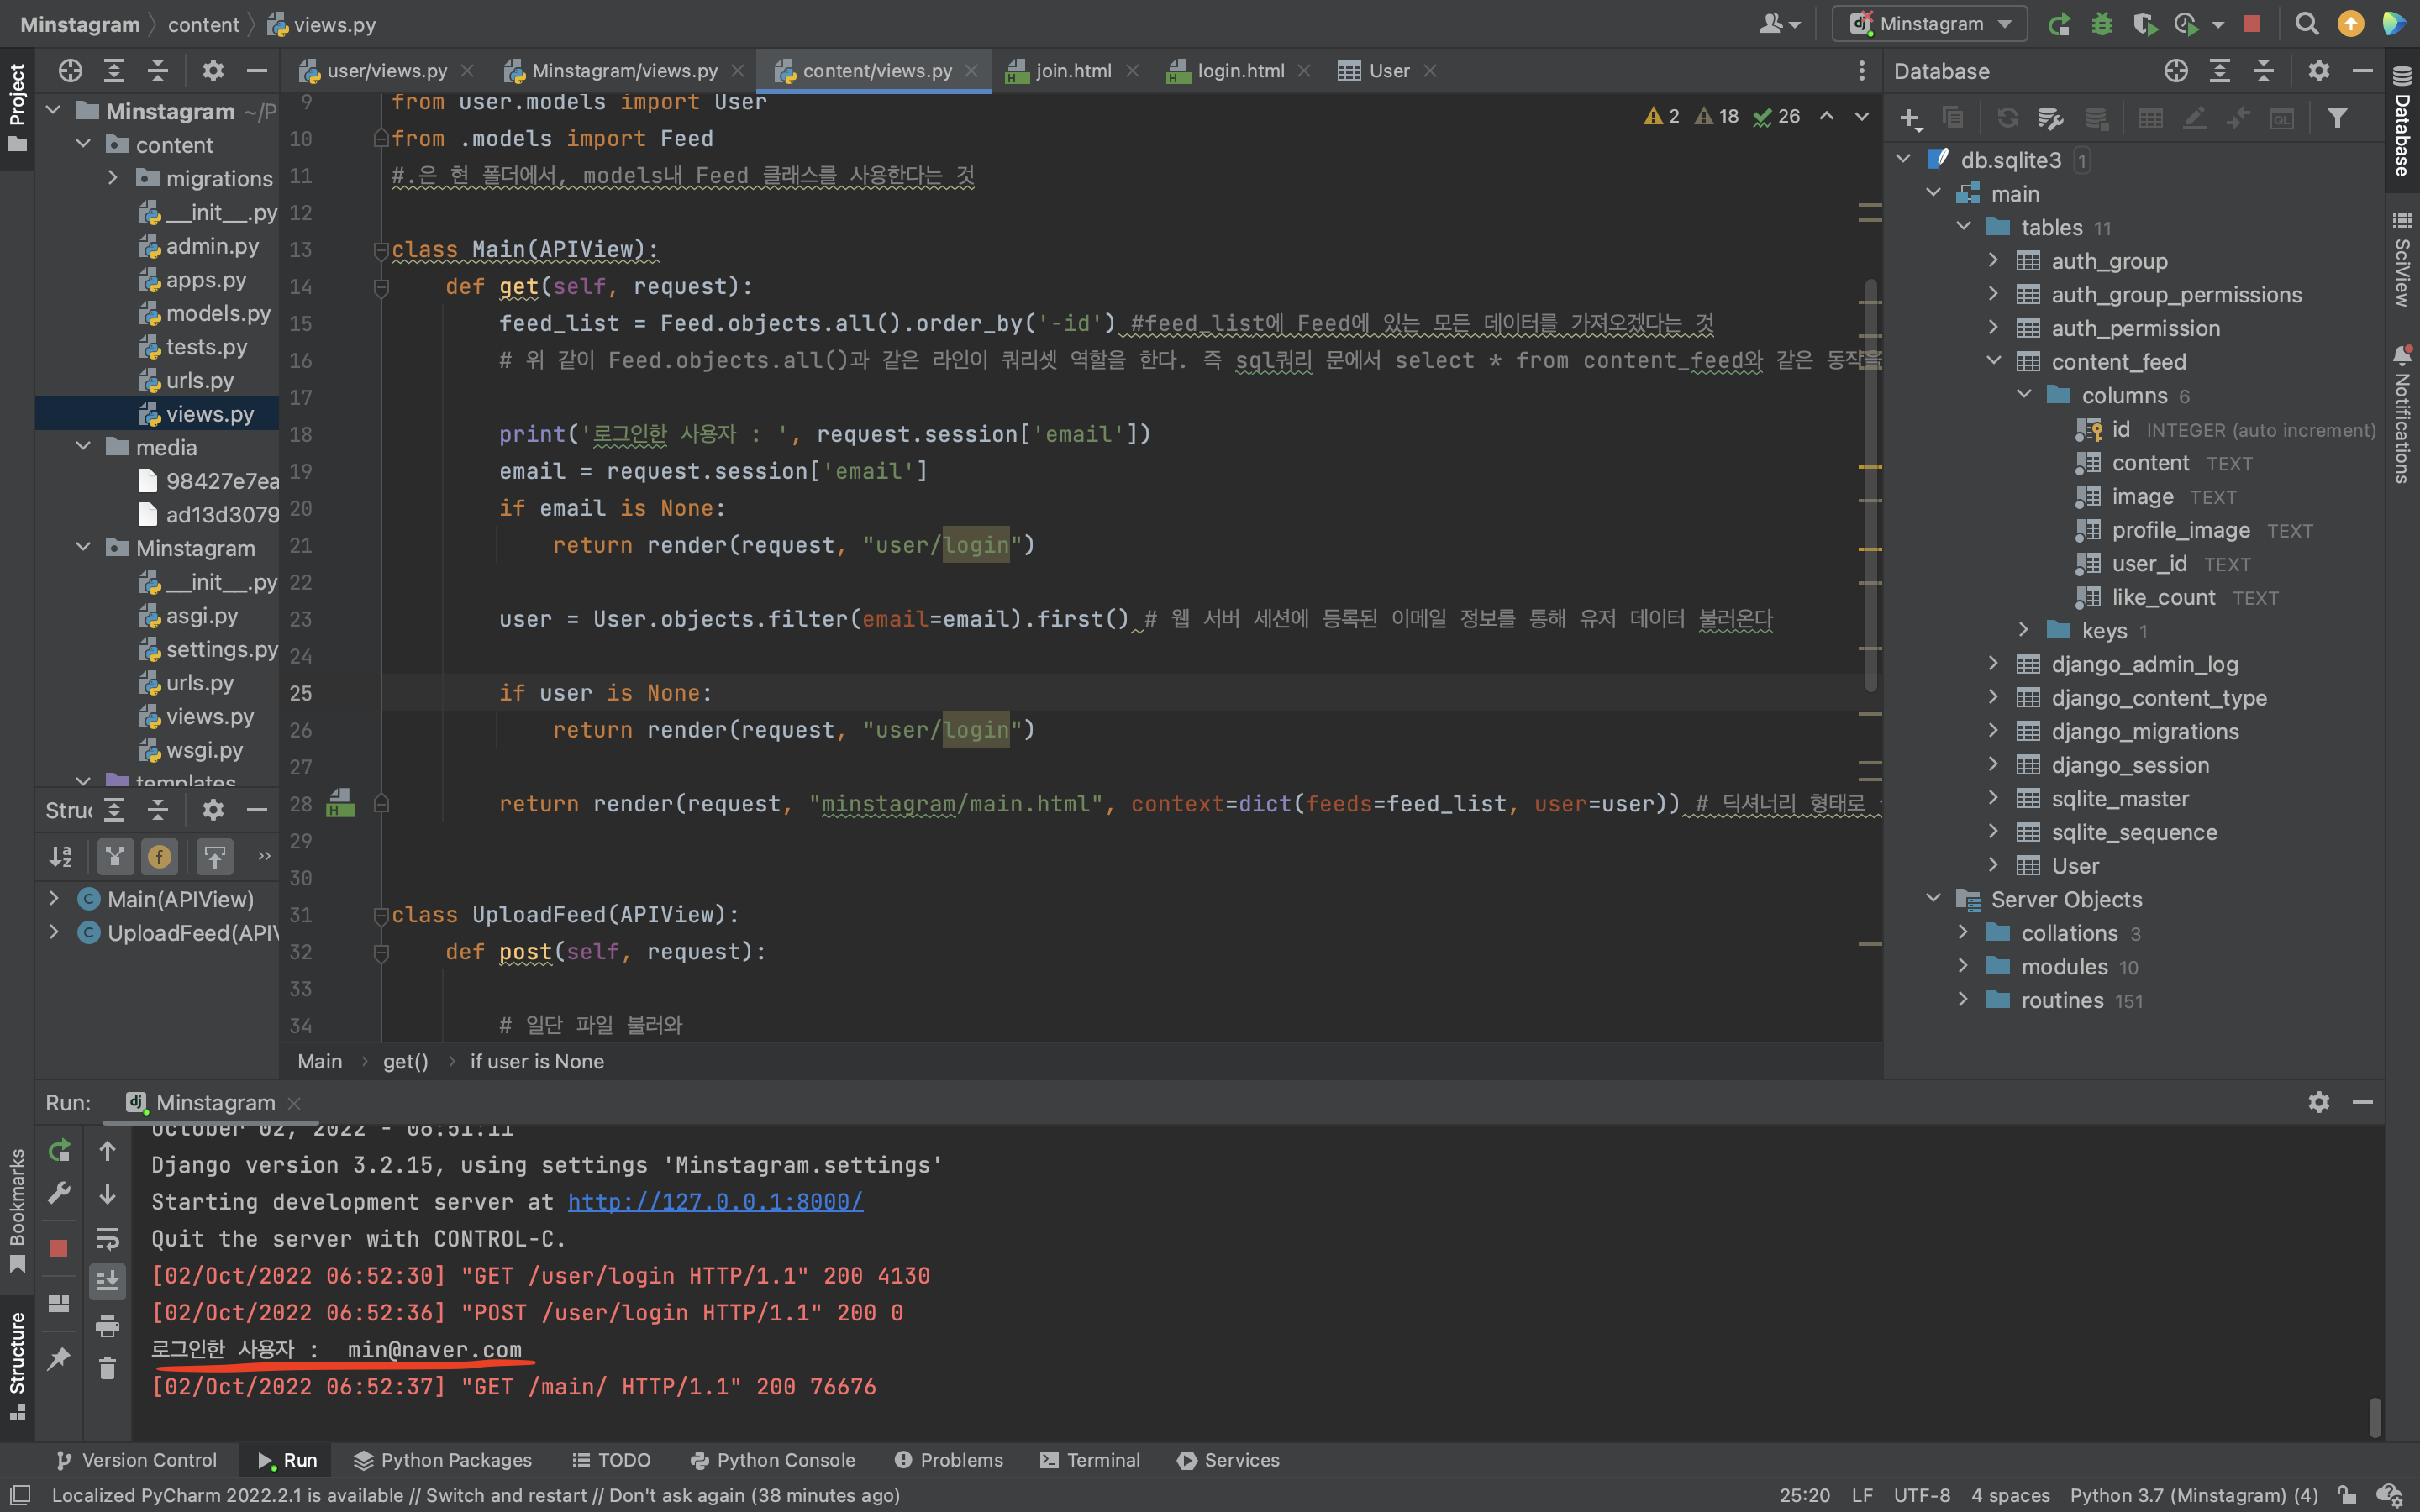Open Search Everywhere magnifier icon
This screenshot has width=2420, height=1512.
click(x=2306, y=24)
